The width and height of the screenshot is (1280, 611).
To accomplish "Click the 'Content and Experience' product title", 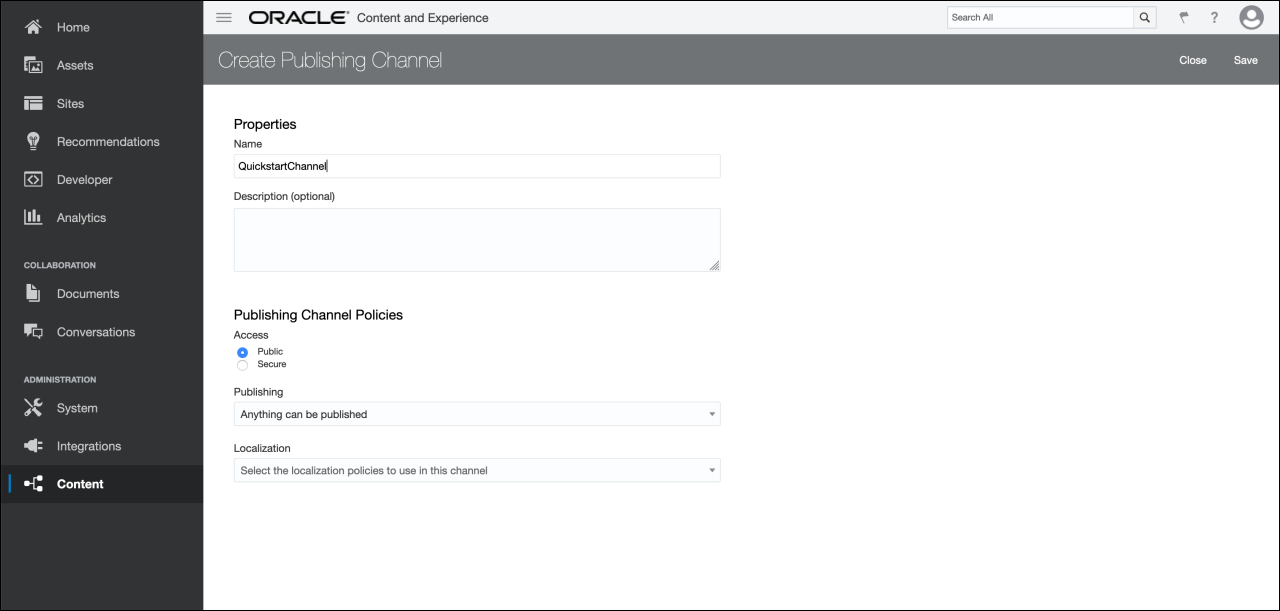I will click(x=423, y=17).
